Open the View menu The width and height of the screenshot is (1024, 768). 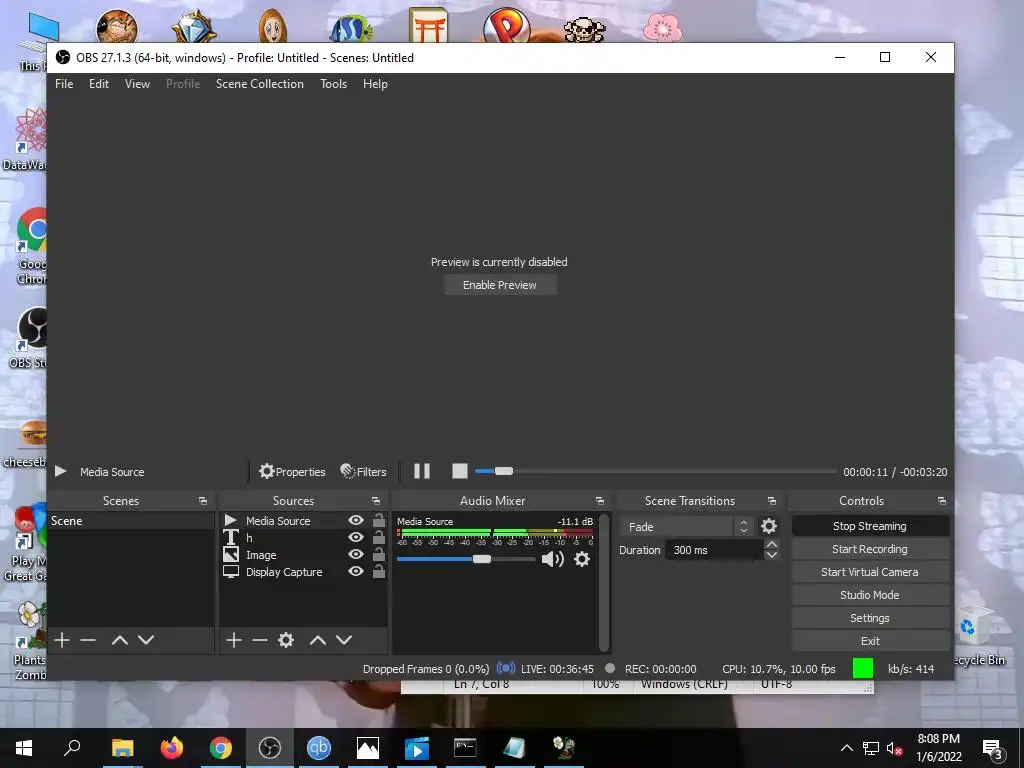137,84
